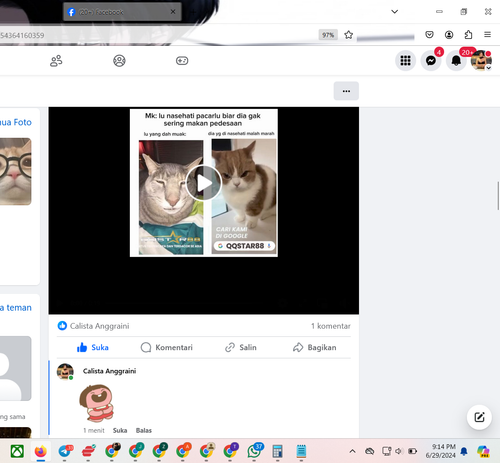Image resolution: width=500 pixels, height=463 pixels.
Task: Open the Groups tab icon
Action: coord(119,61)
